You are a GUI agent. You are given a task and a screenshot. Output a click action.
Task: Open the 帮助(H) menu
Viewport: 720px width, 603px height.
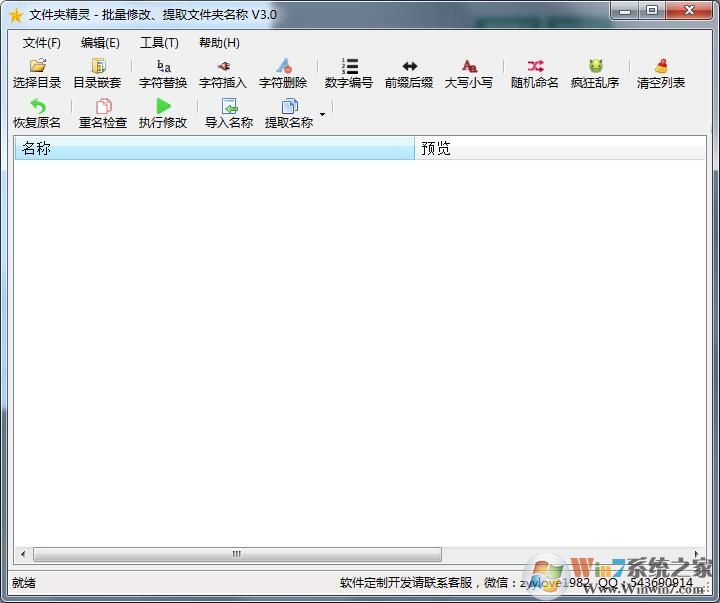(x=219, y=43)
